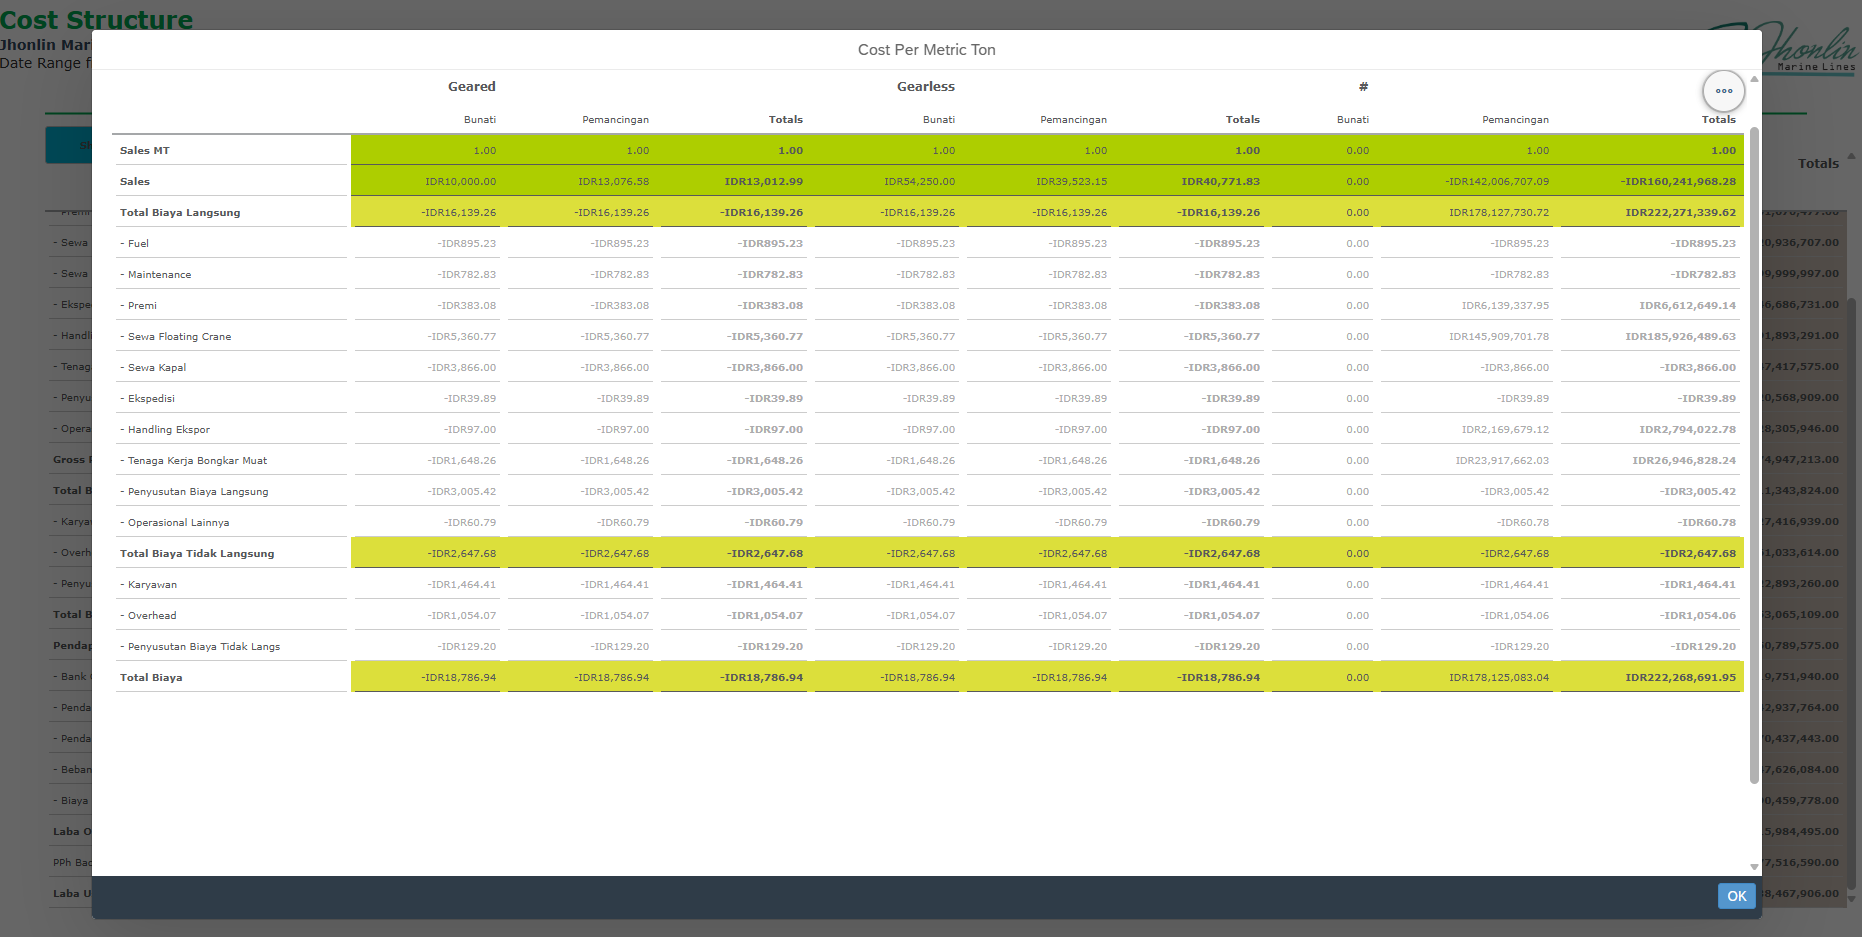Click the Pemancingan header under Geared
This screenshot has width=1862, height=937.
tap(615, 119)
